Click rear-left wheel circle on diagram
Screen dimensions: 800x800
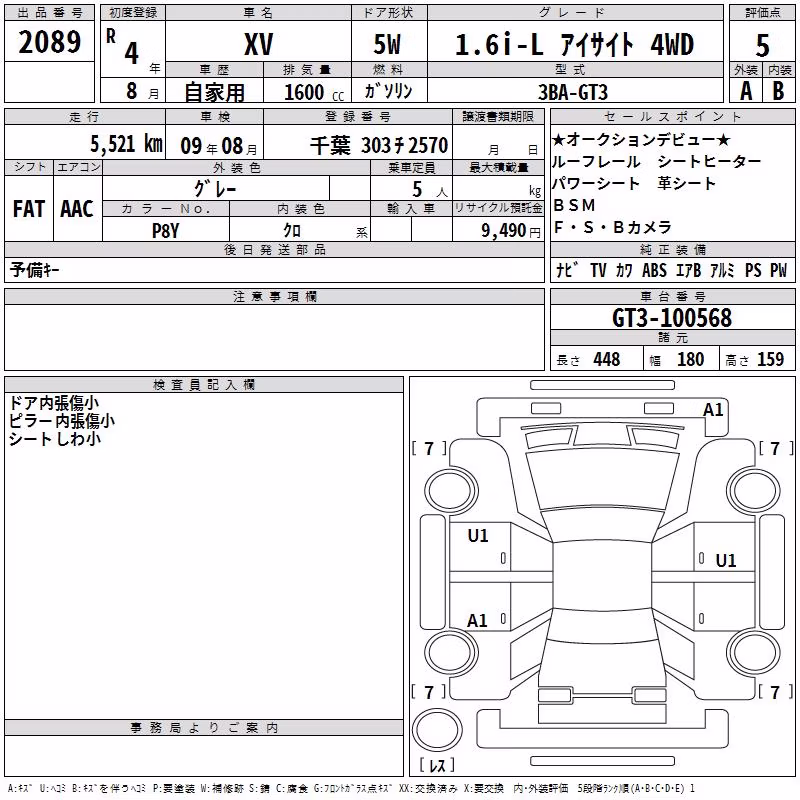tap(451, 652)
